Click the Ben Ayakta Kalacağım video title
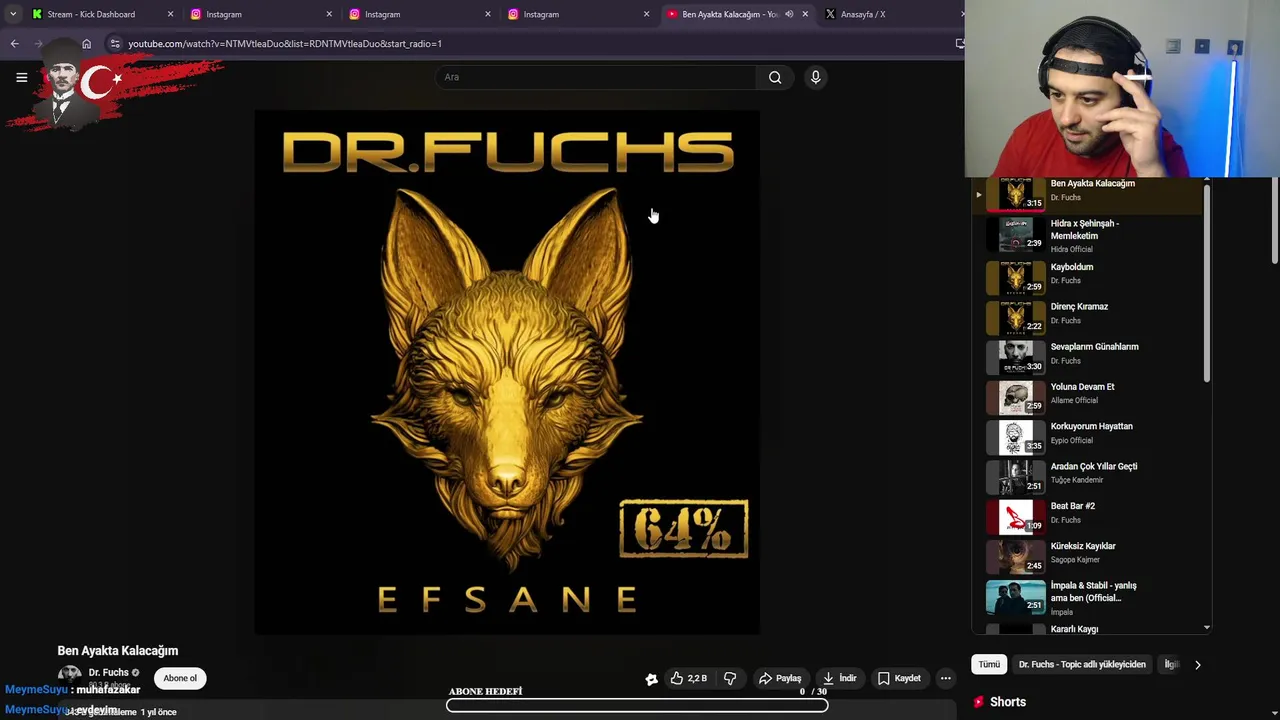This screenshot has width=1280, height=720. 118,651
